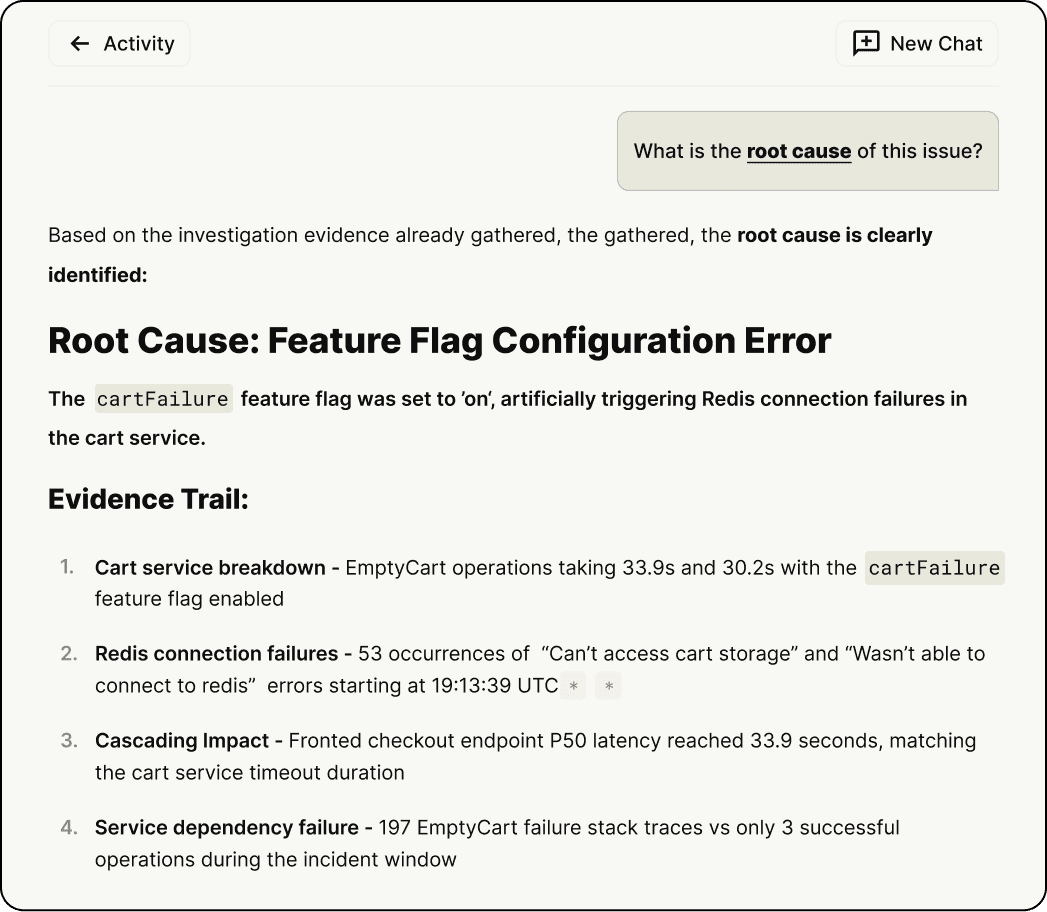Viewport: 1047px width, 912px height.
Task: Follow the underlined root cause link
Action: tap(798, 152)
